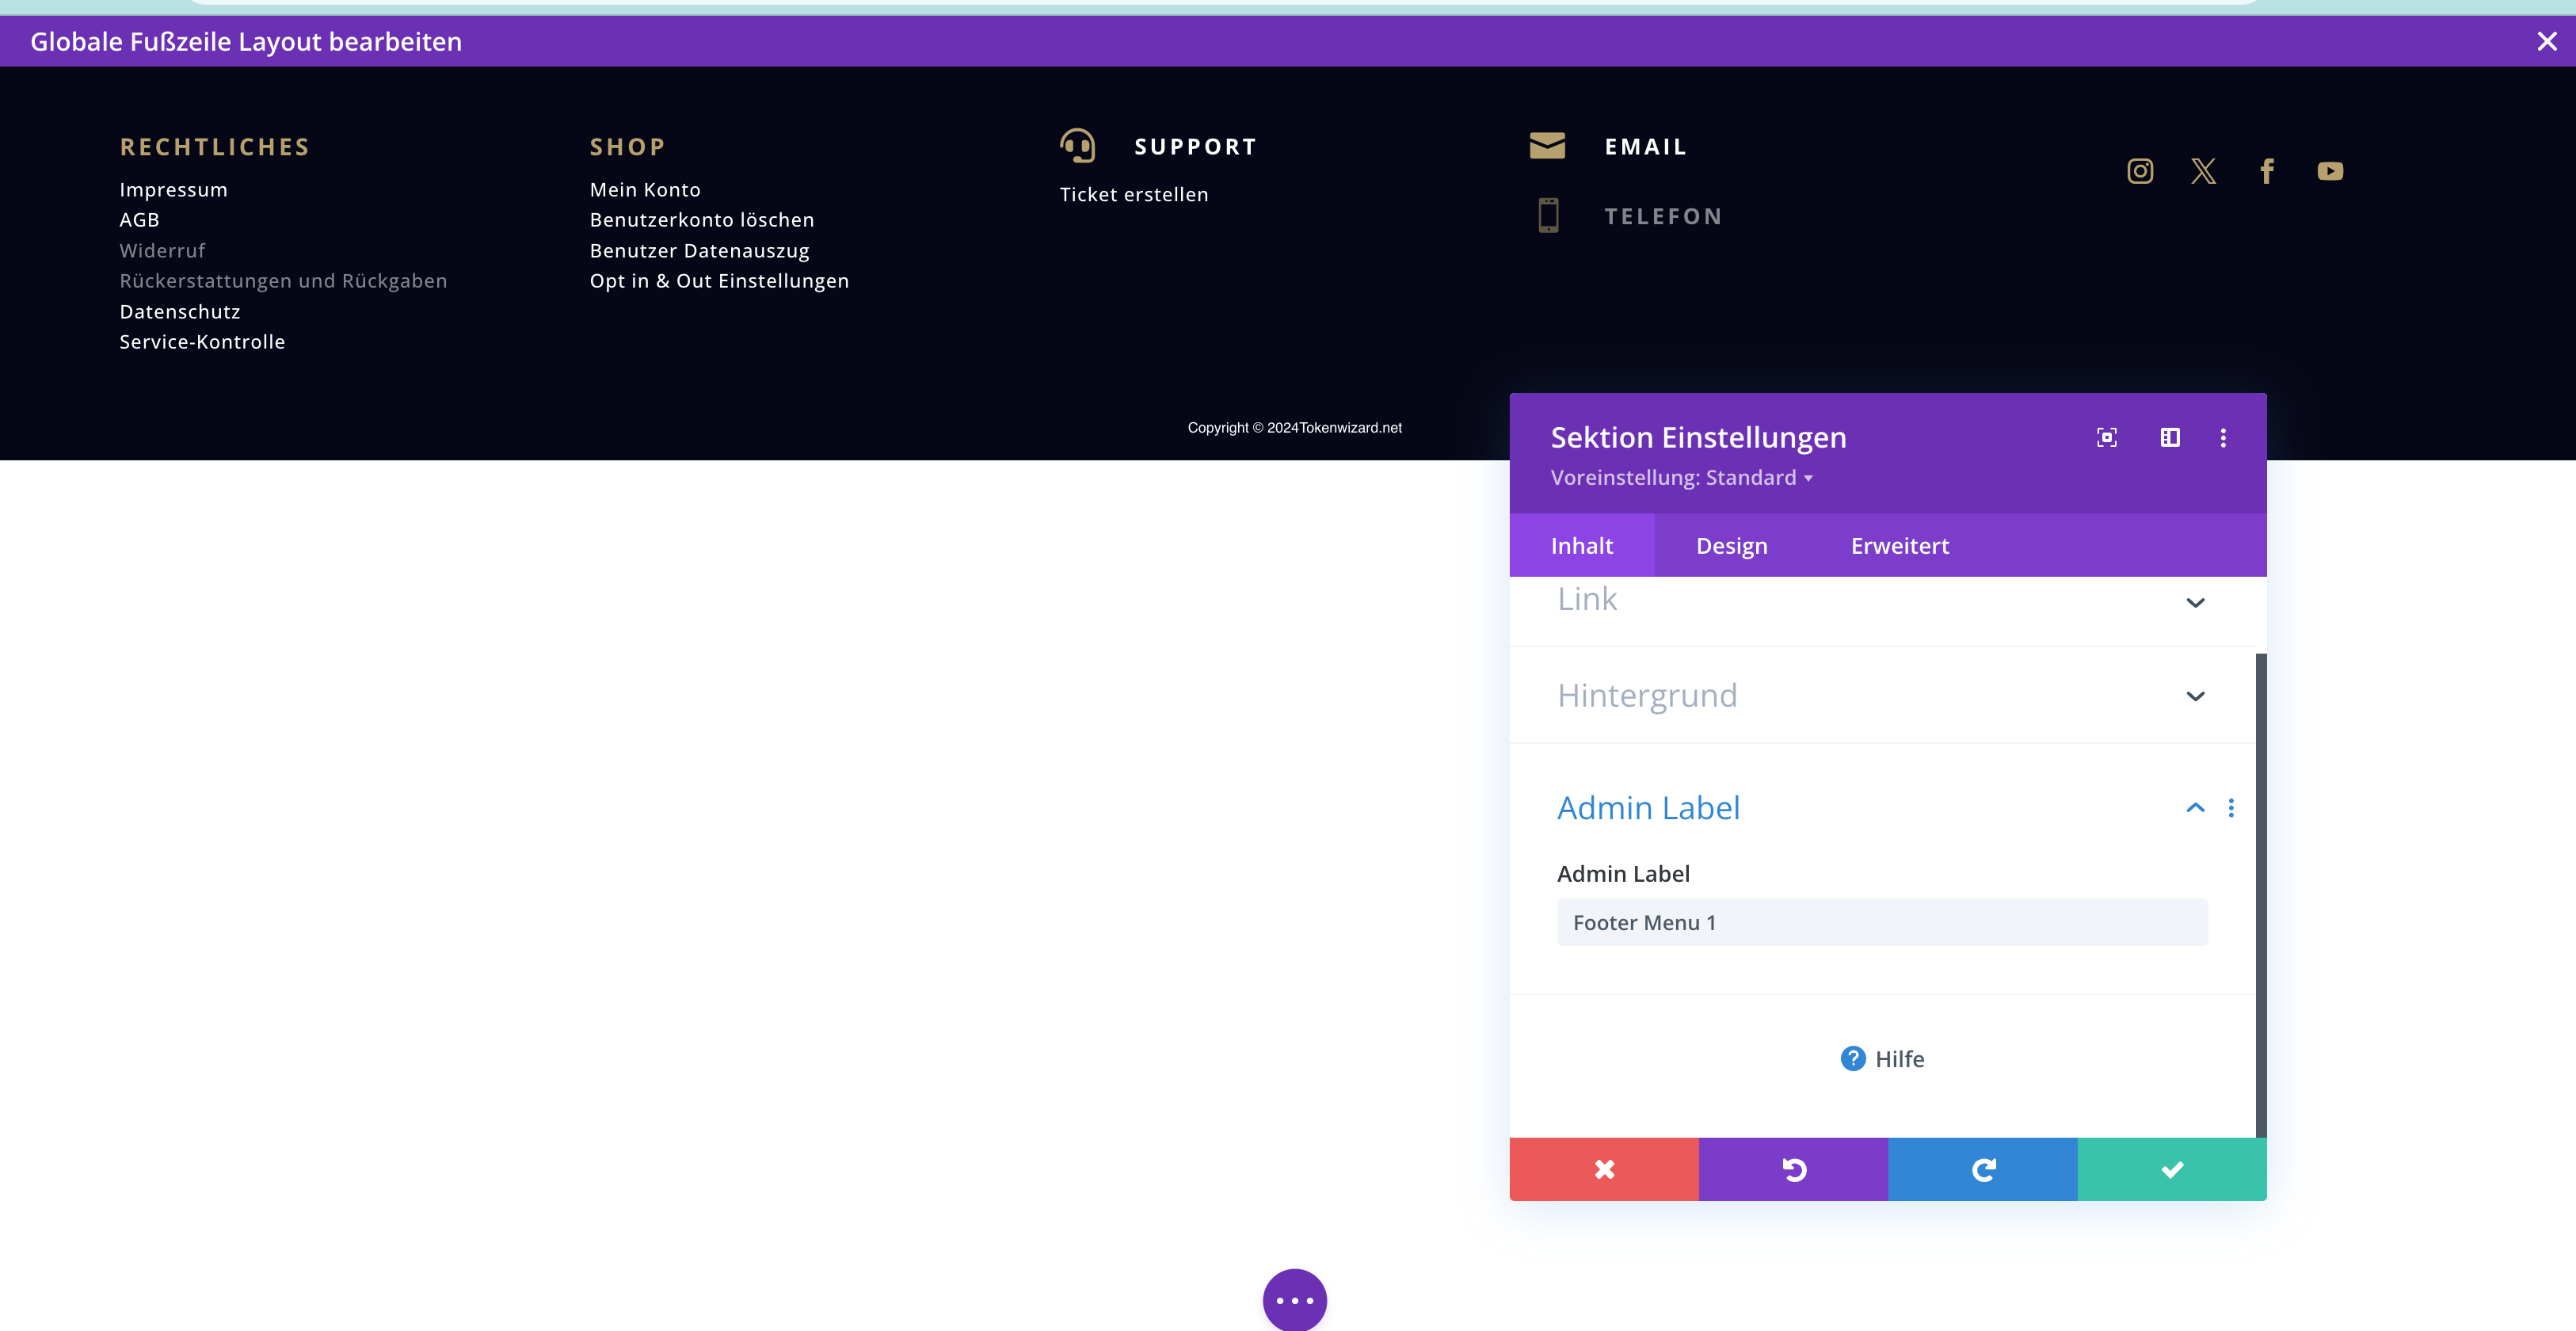Screen dimensions: 2576x1331
Task: Select the EMAIL heading
Action: (x=1646, y=147)
